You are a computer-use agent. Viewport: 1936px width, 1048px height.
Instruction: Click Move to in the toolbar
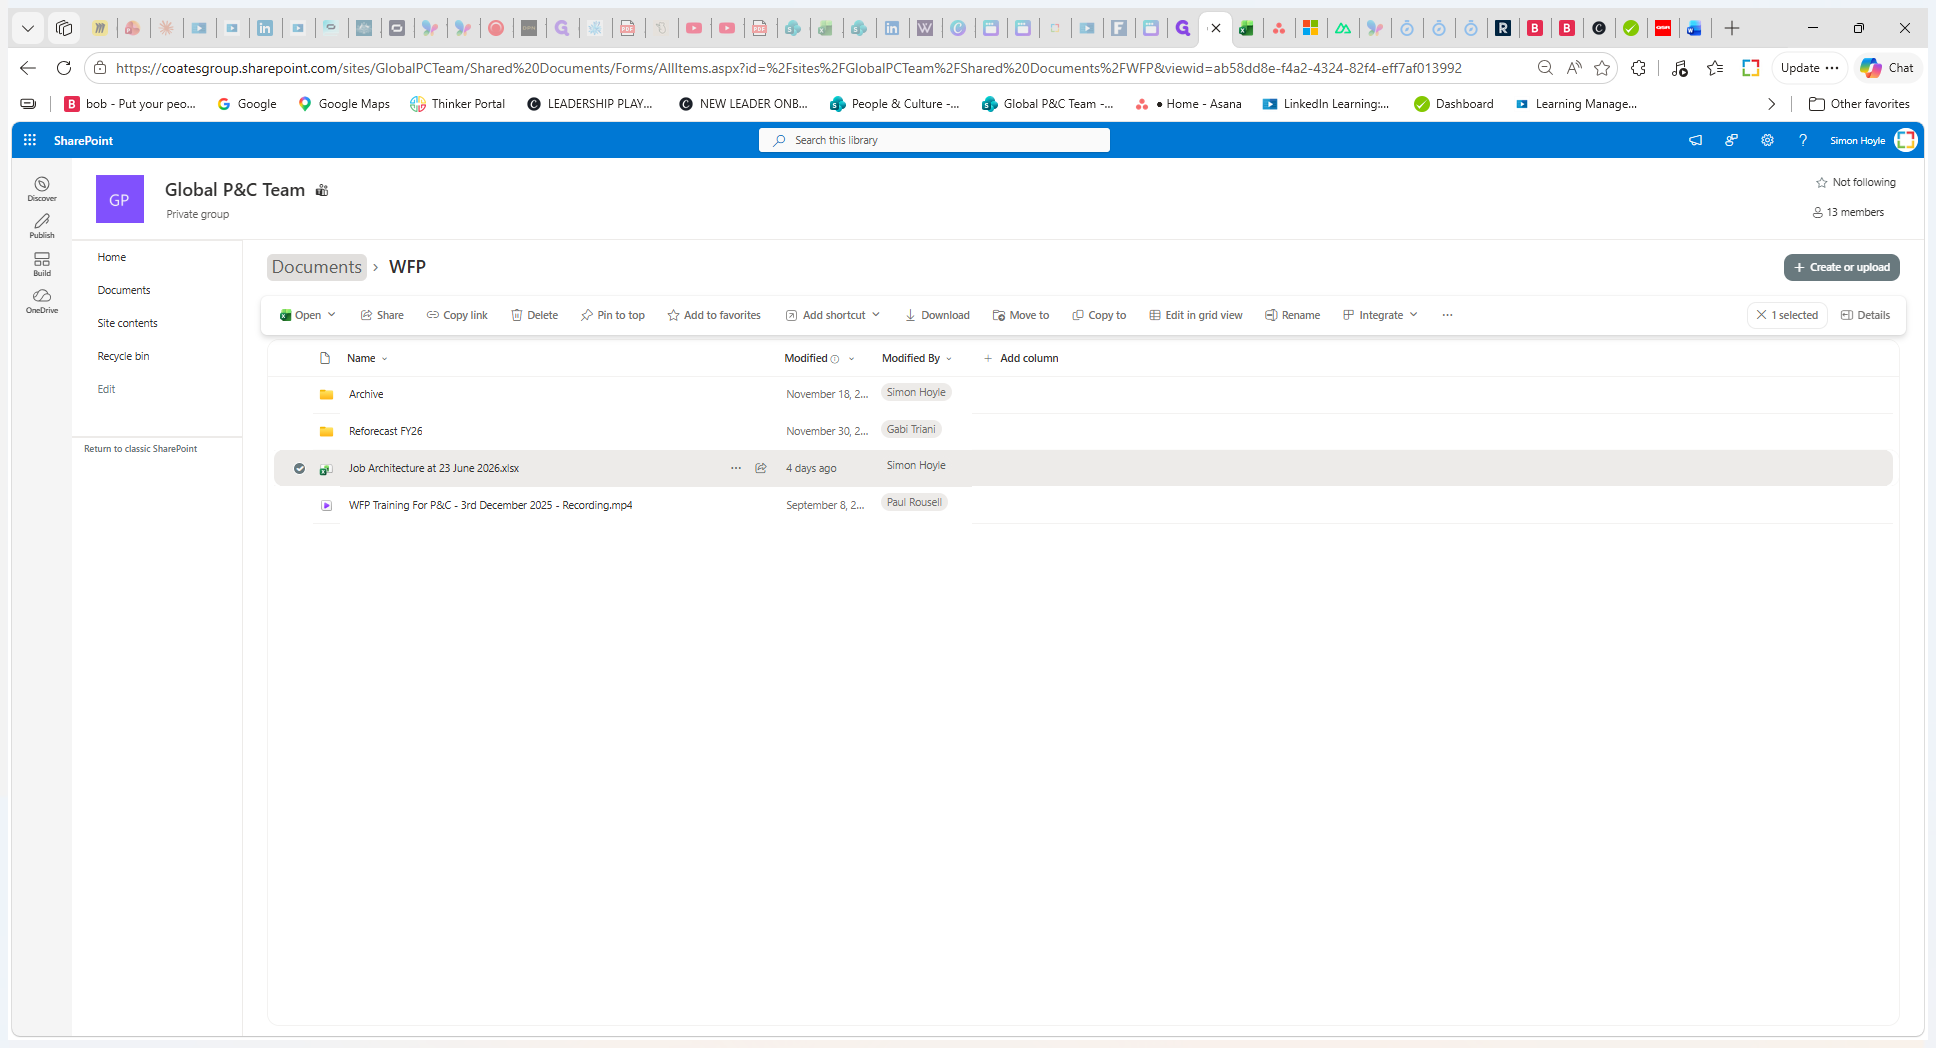(x=1020, y=315)
